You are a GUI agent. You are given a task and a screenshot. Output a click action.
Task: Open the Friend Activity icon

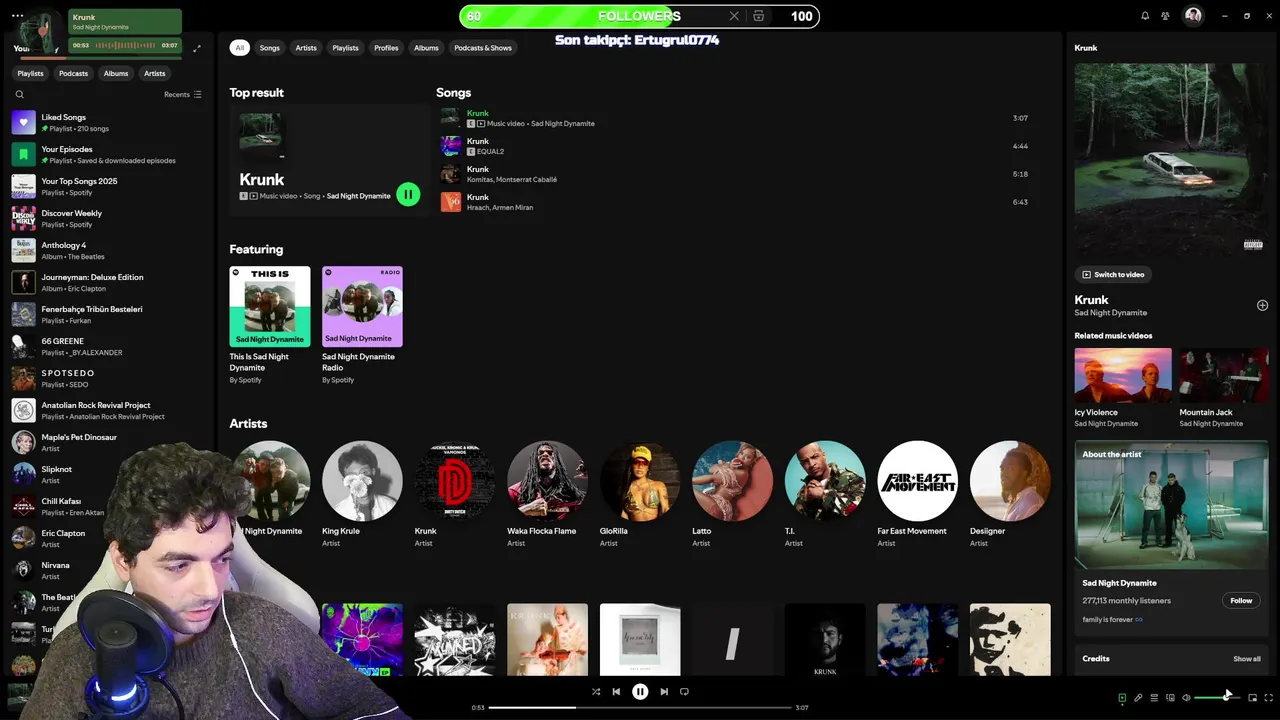[1165, 16]
